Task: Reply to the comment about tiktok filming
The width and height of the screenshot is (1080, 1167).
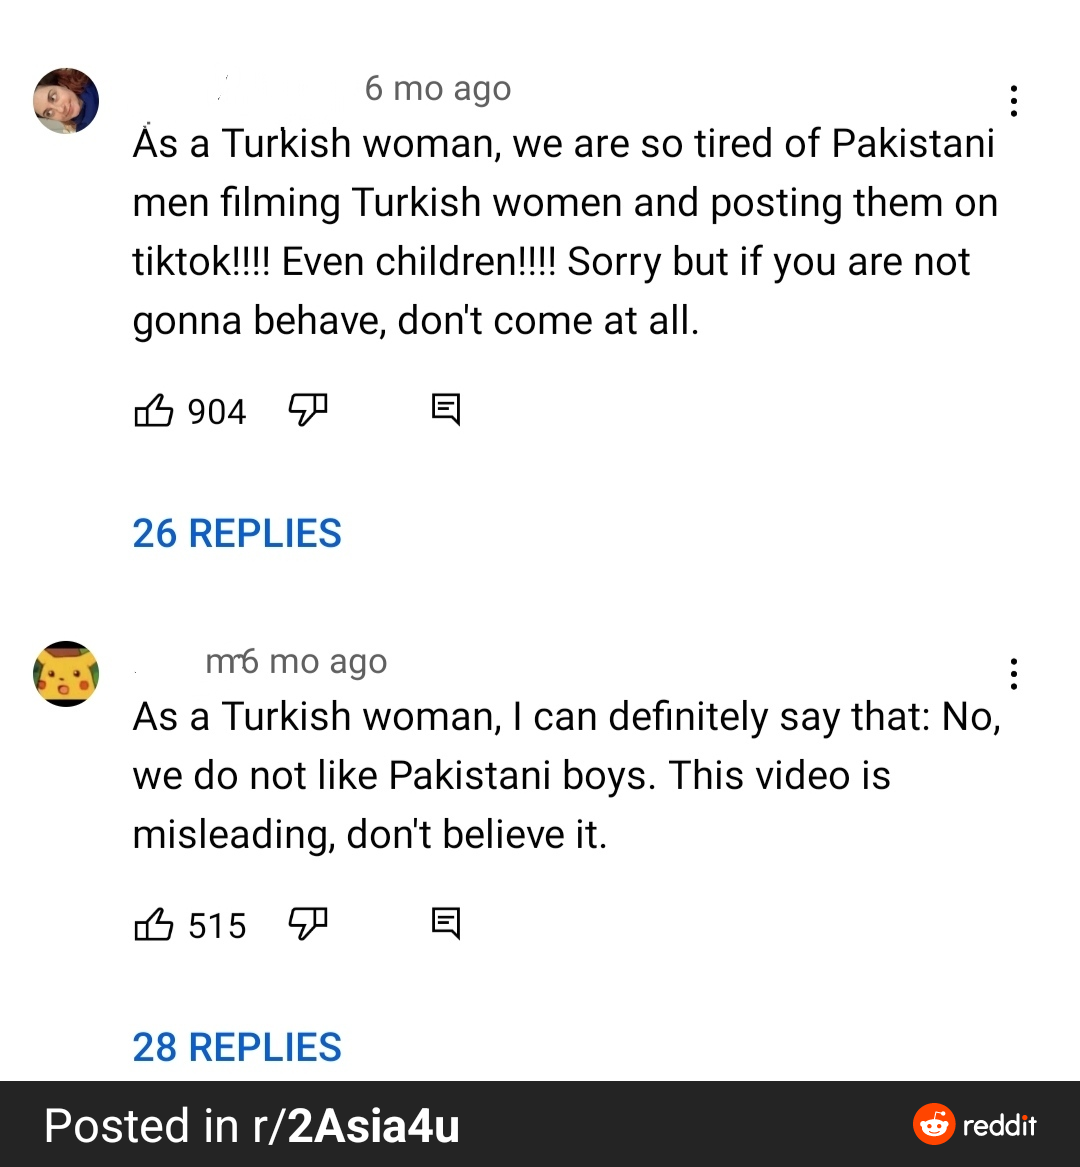Action: point(446,409)
